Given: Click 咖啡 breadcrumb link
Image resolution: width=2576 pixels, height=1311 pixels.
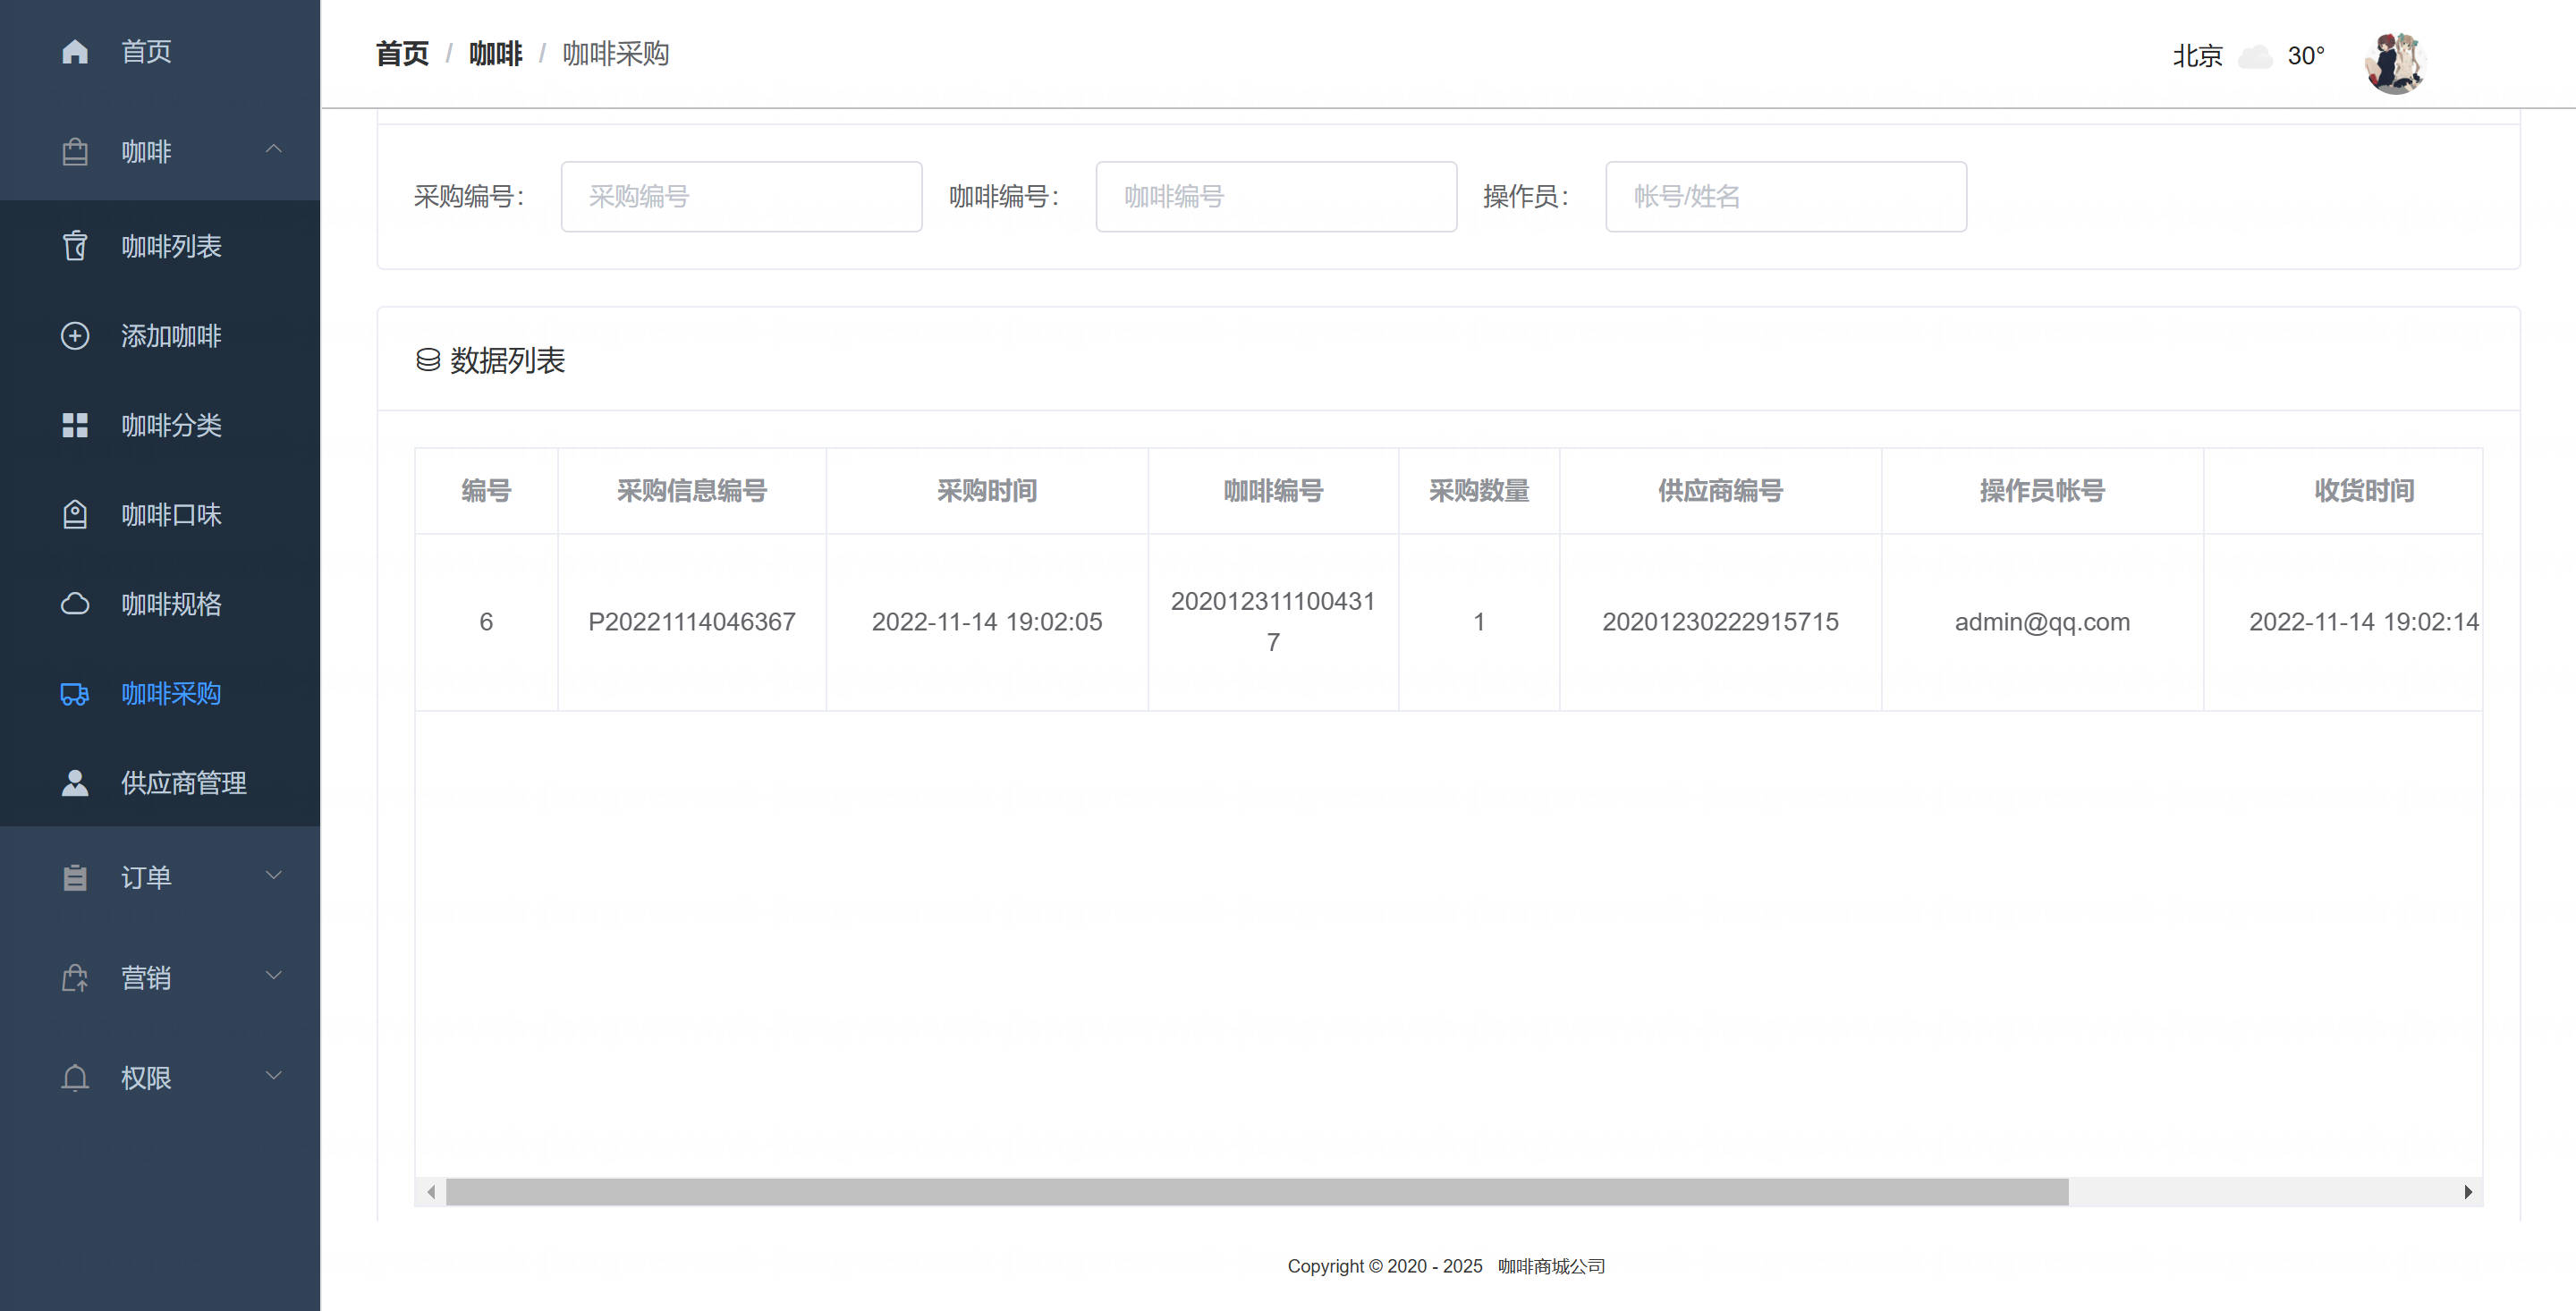Looking at the screenshot, I should click(496, 54).
